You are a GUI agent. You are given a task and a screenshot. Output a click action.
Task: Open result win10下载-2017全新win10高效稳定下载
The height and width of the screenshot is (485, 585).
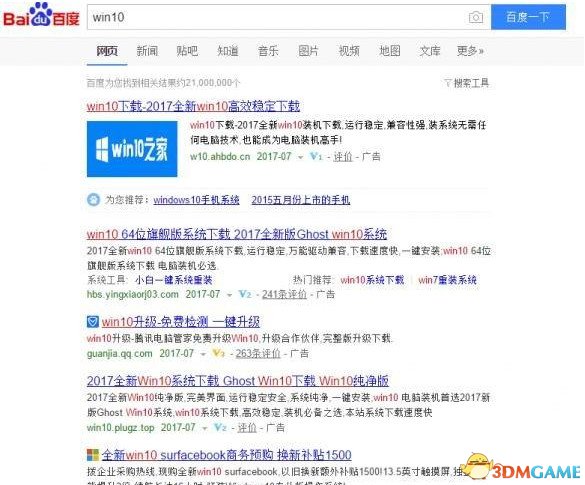193,106
